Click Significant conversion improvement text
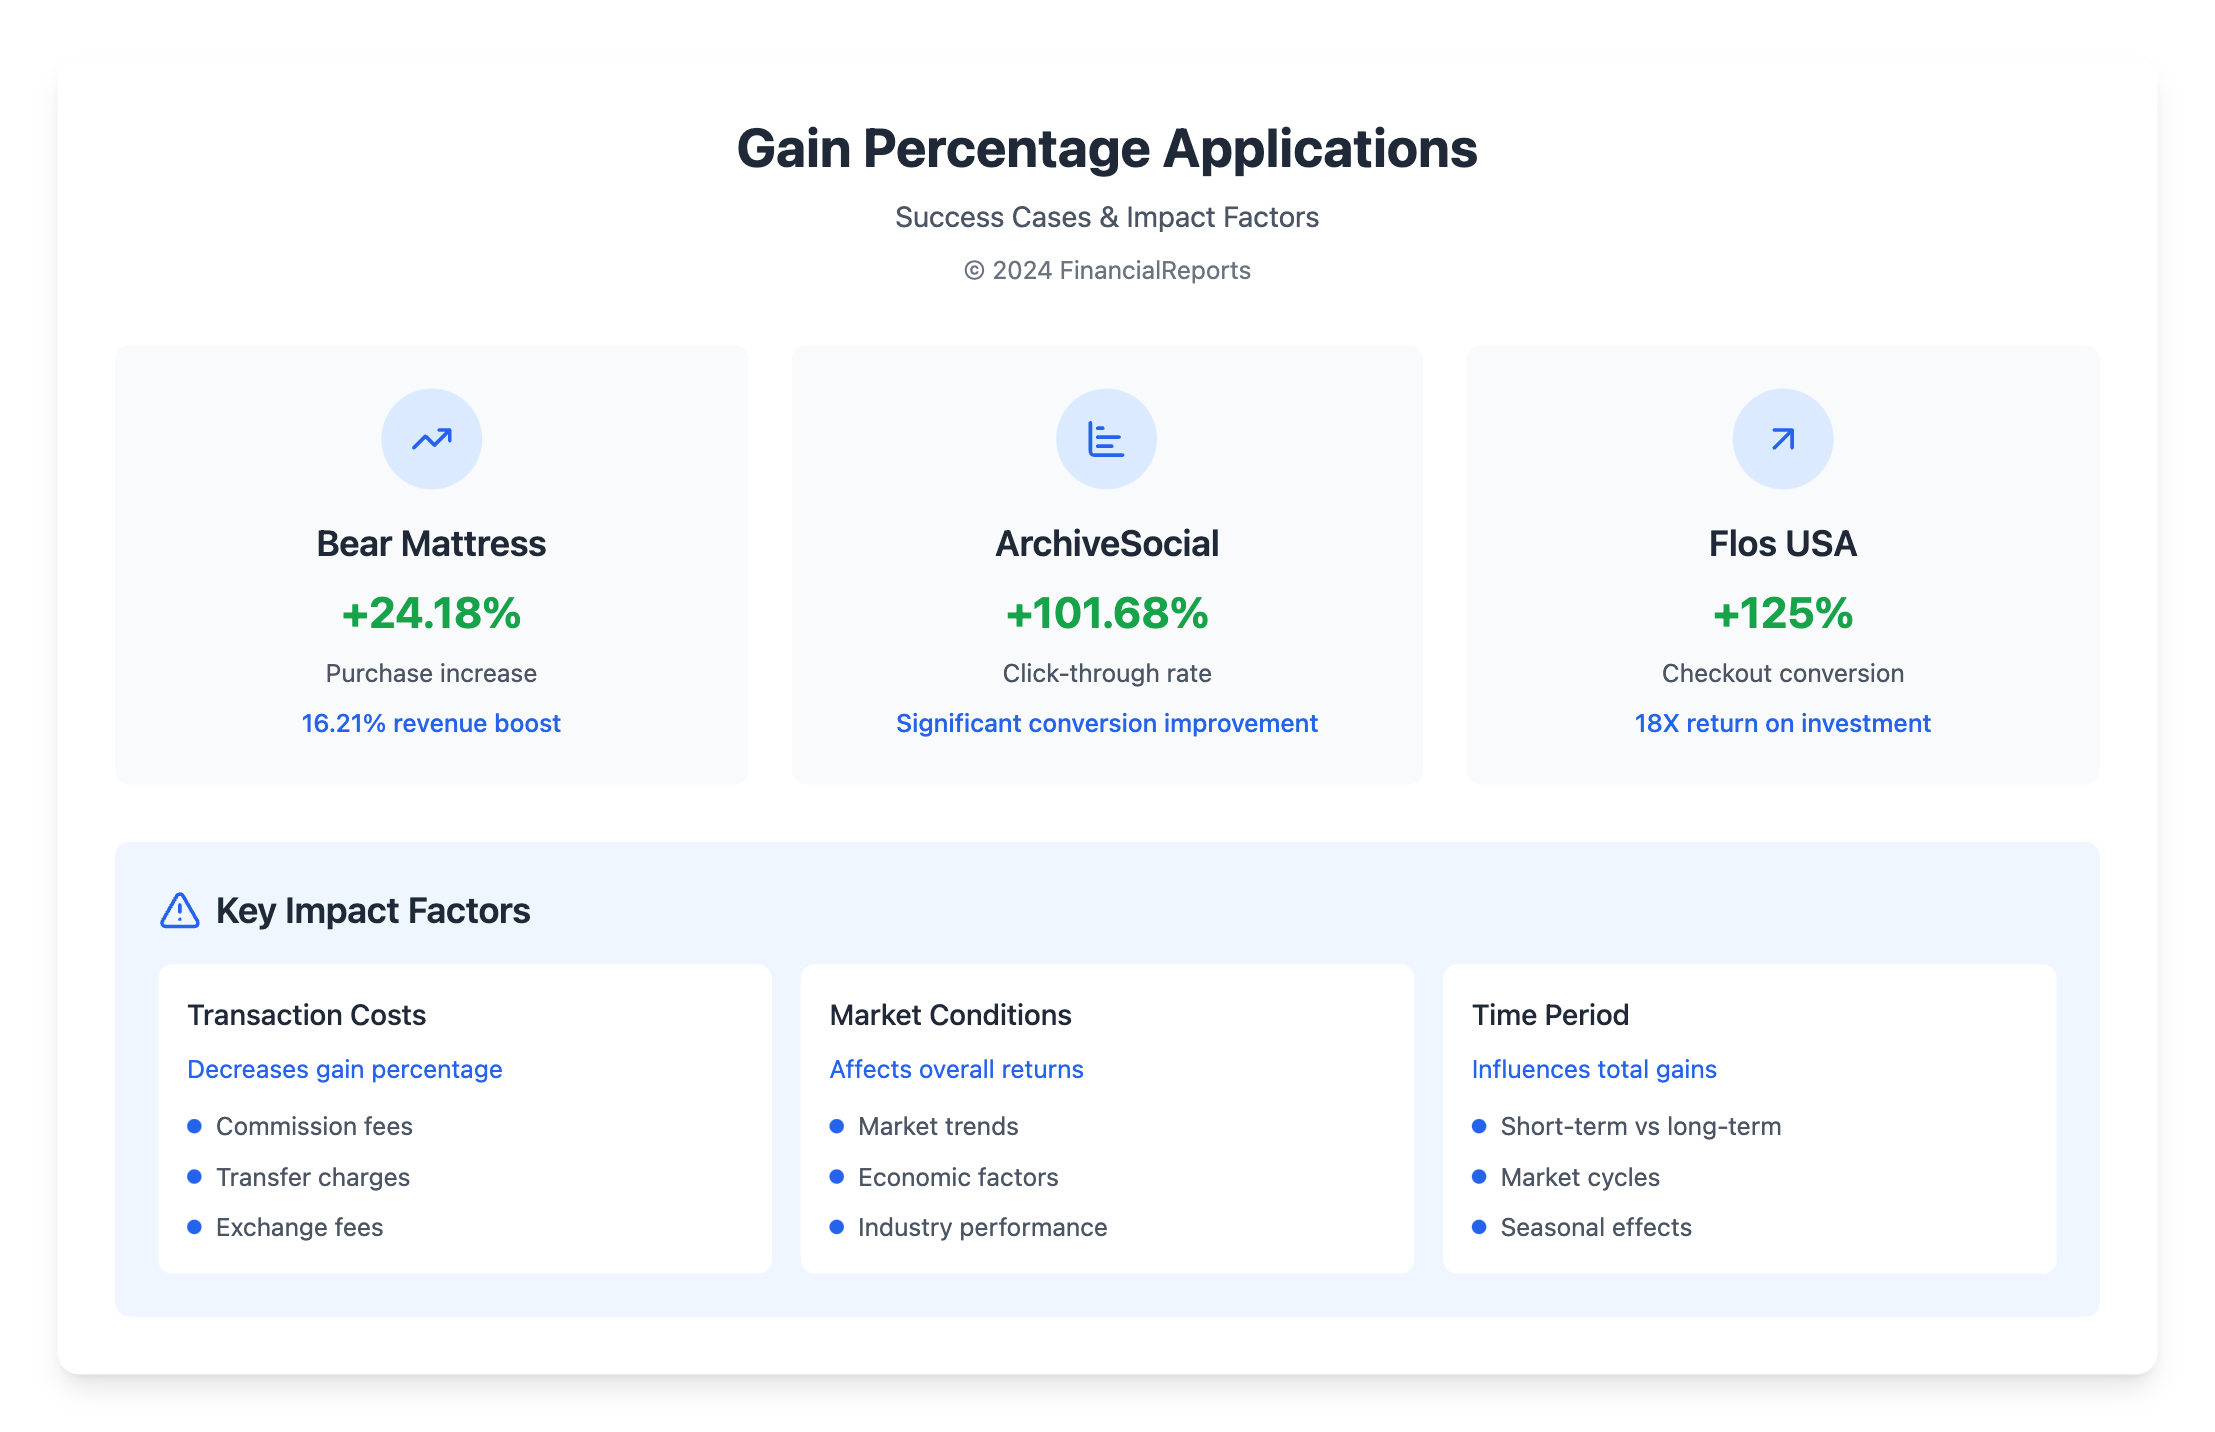Image resolution: width=2215 pixels, height=1432 pixels. (1106, 723)
